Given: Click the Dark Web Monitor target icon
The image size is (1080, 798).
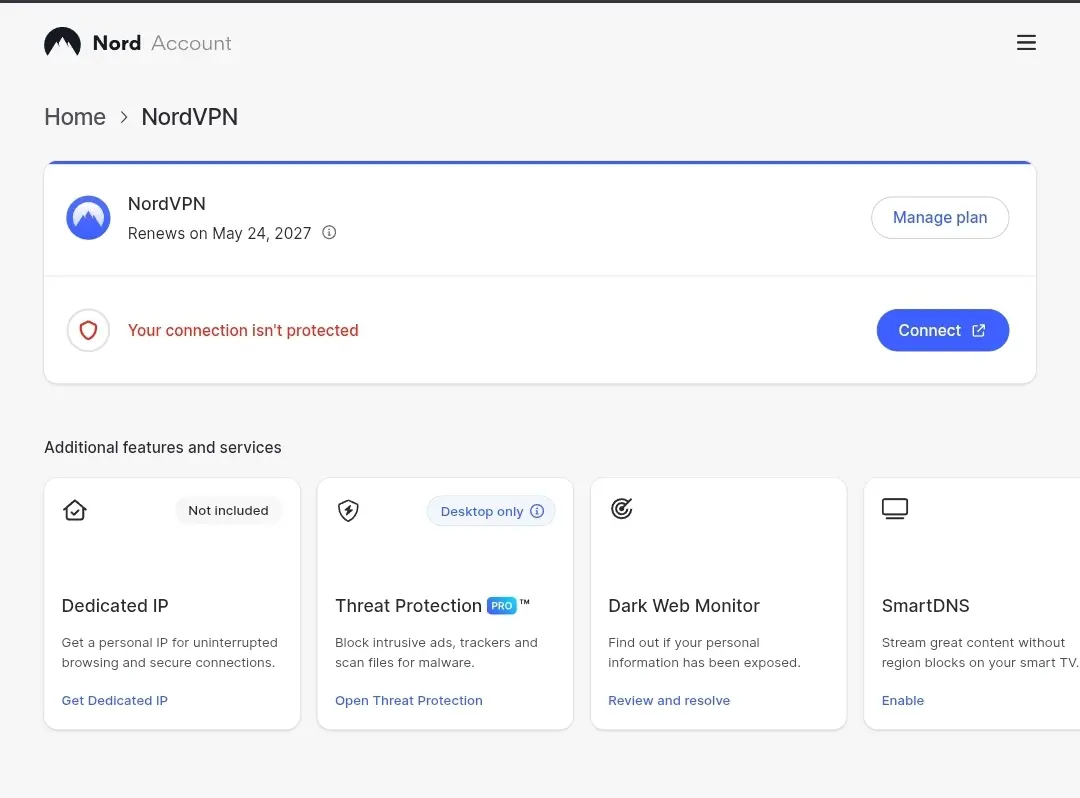Looking at the screenshot, I should coord(621,509).
